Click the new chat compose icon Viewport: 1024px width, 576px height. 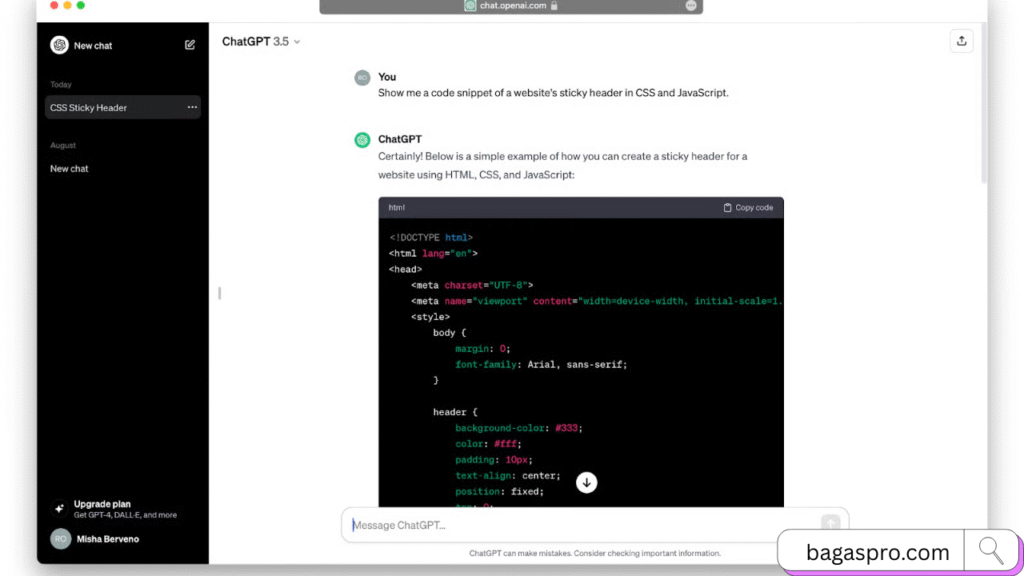pos(190,45)
